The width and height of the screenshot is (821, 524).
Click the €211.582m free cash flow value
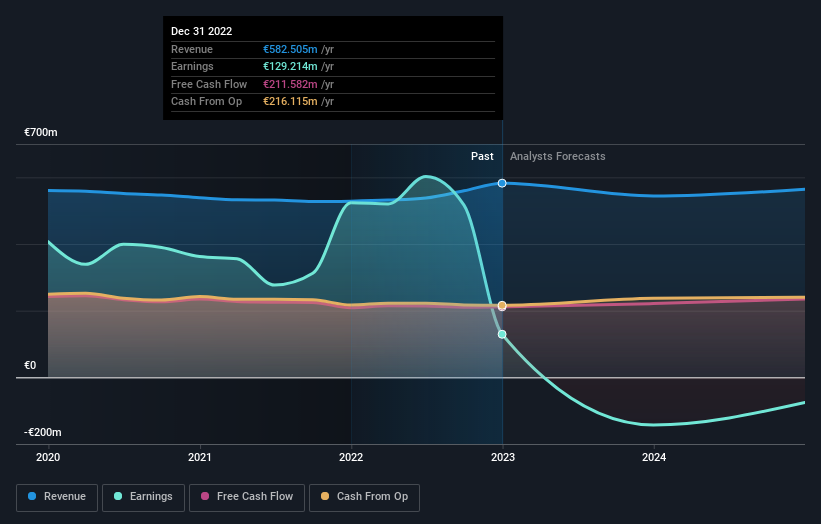[x=290, y=84]
